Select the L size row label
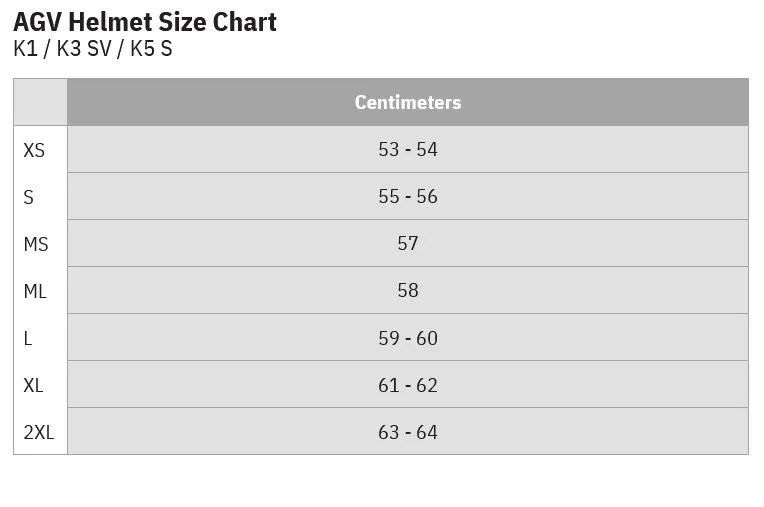Screen dimensions: 764x507 click(x=28, y=338)
